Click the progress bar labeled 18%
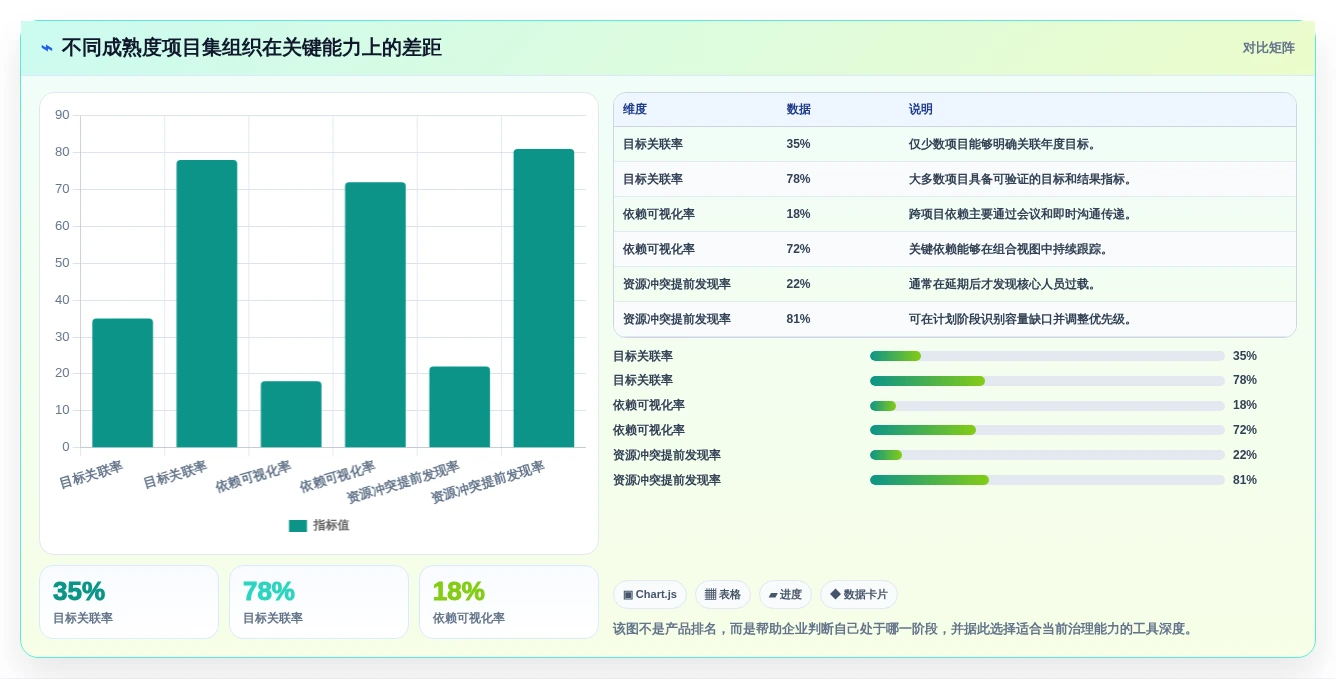Image resolution: width=1336 pixels, height=679 pixels. click(x=1047, y=406)
